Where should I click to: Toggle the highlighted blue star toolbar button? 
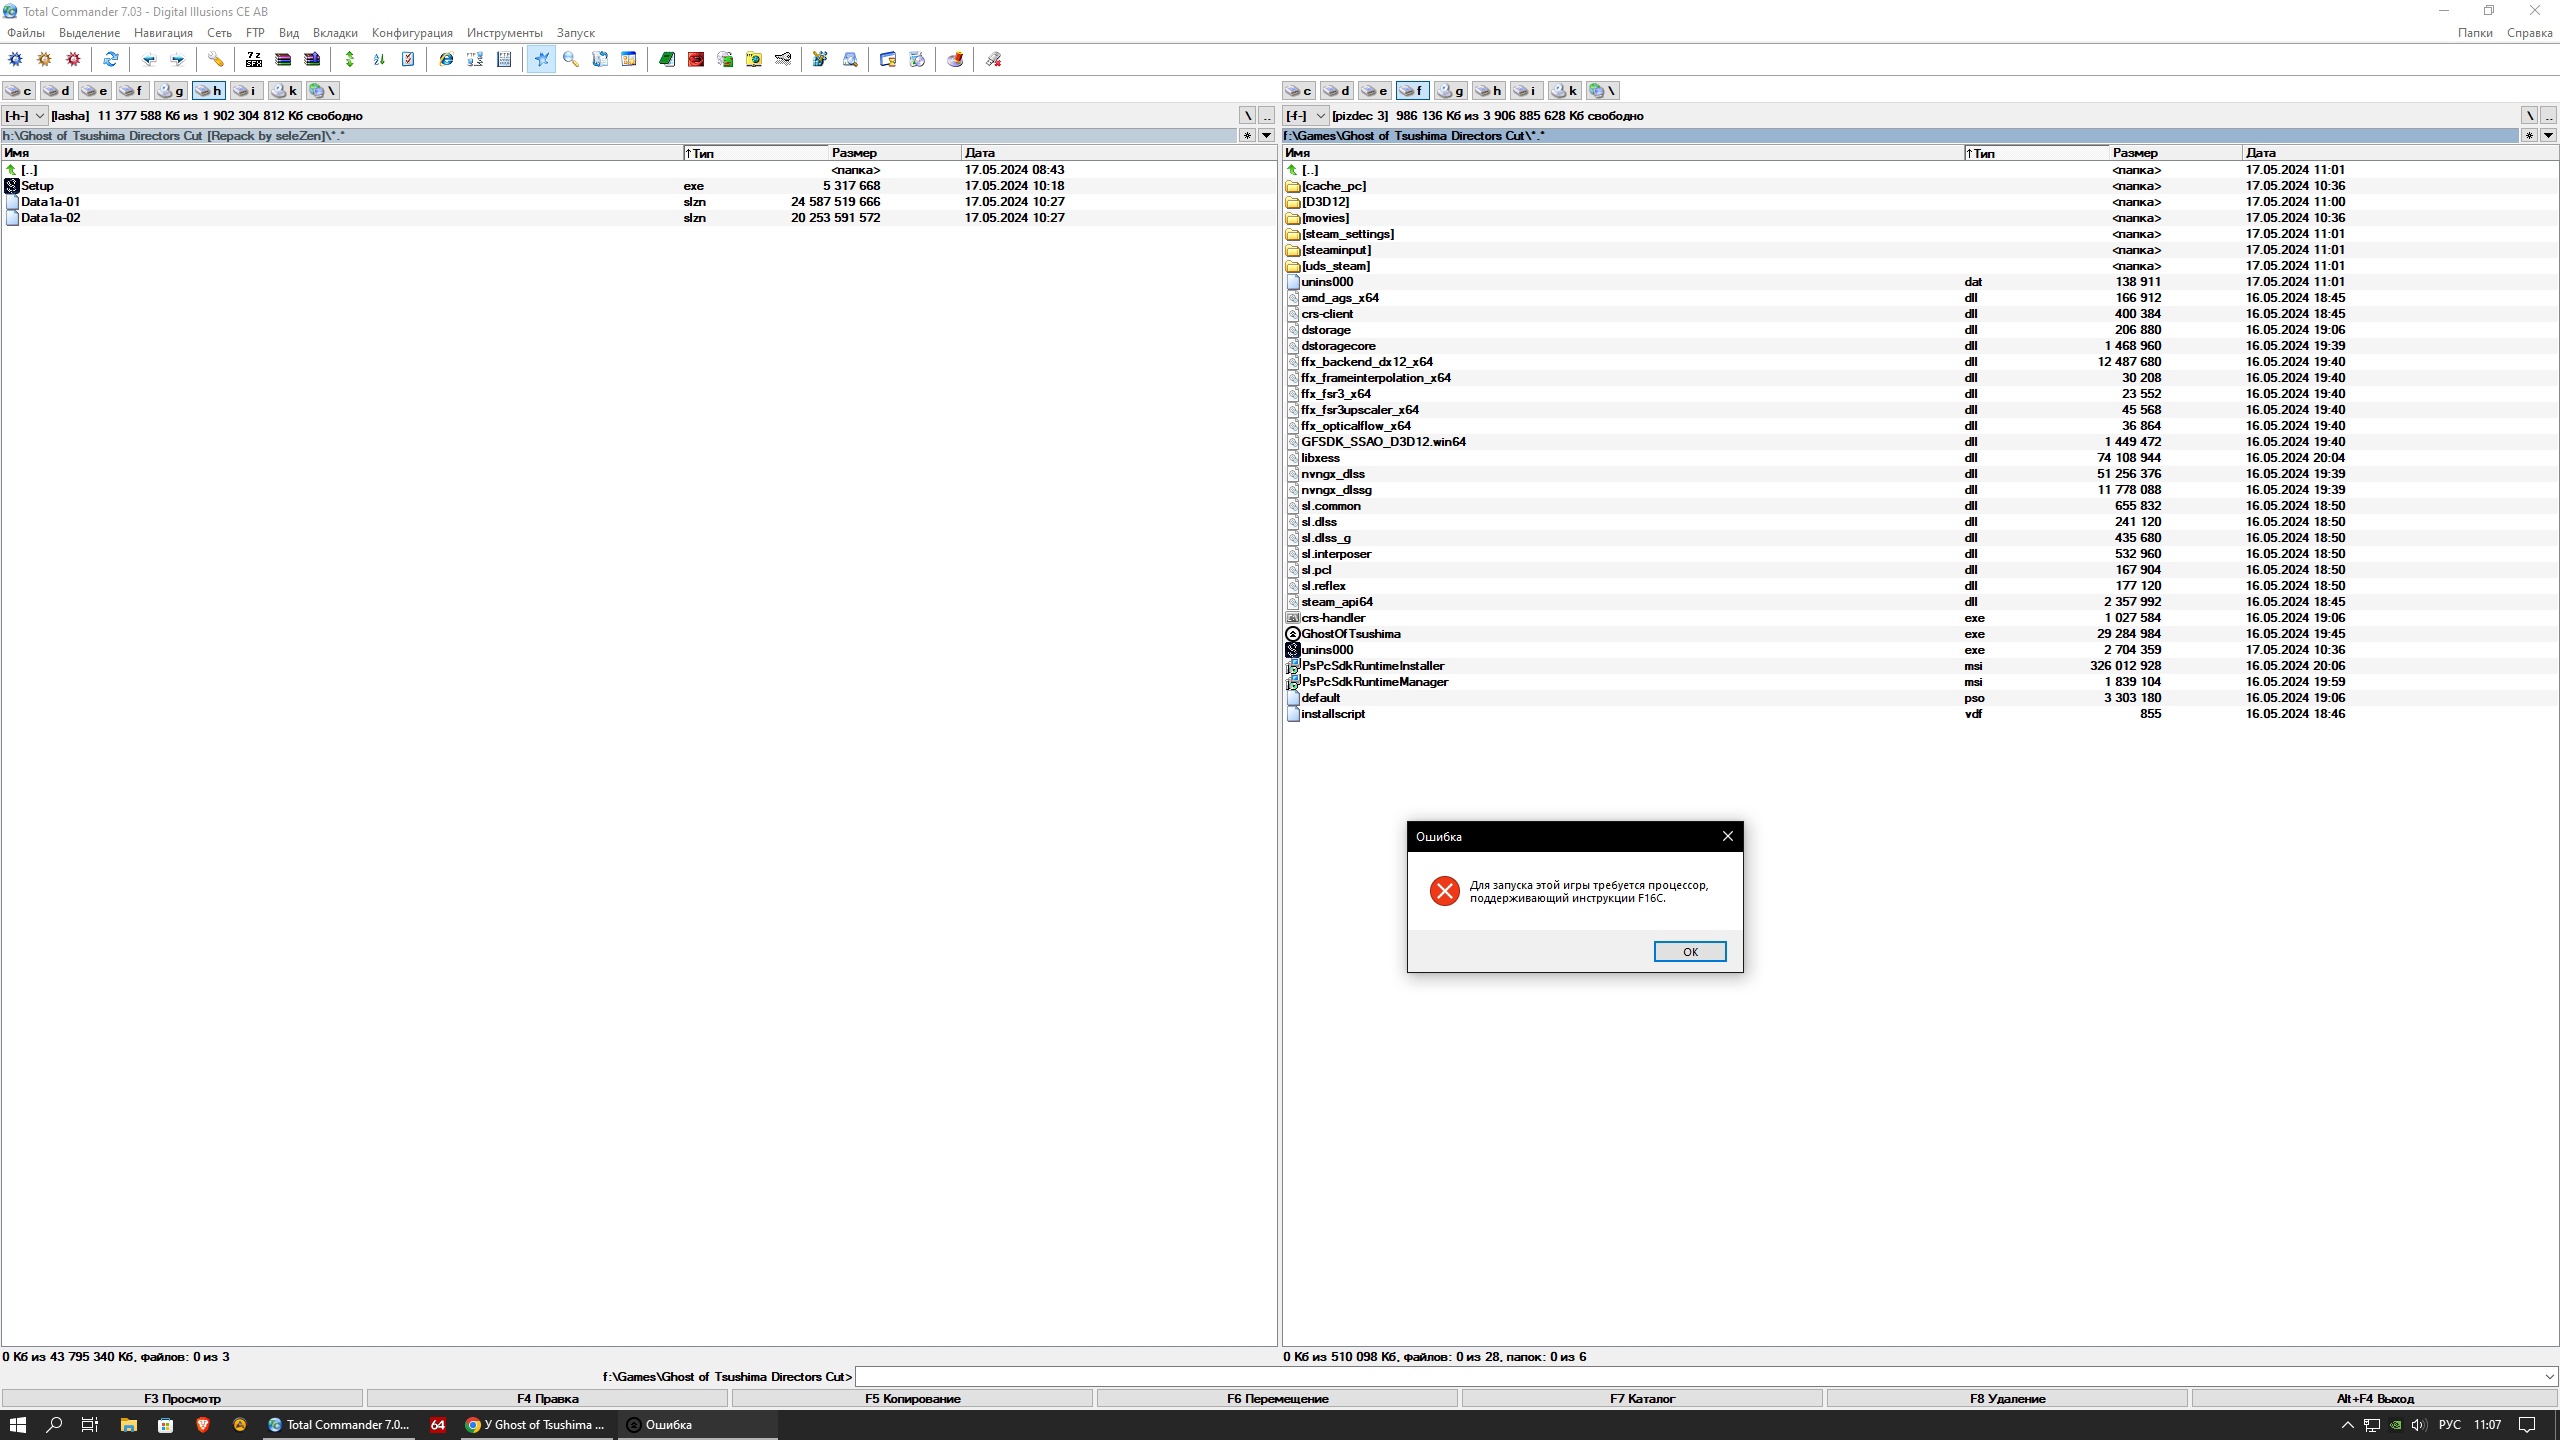pyautogui.click(x=541, y=60)
